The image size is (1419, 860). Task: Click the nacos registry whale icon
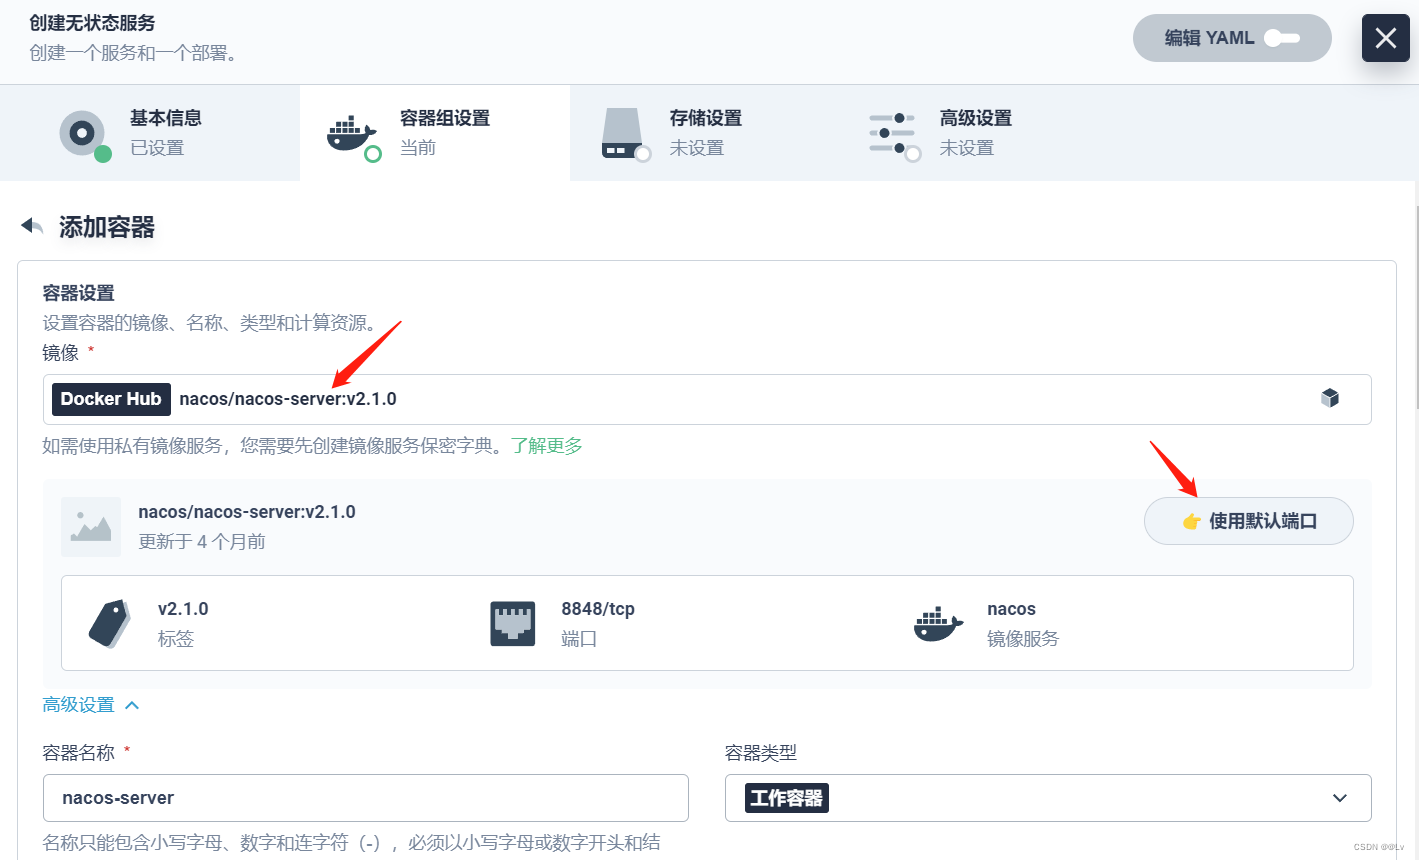(938, 623)
